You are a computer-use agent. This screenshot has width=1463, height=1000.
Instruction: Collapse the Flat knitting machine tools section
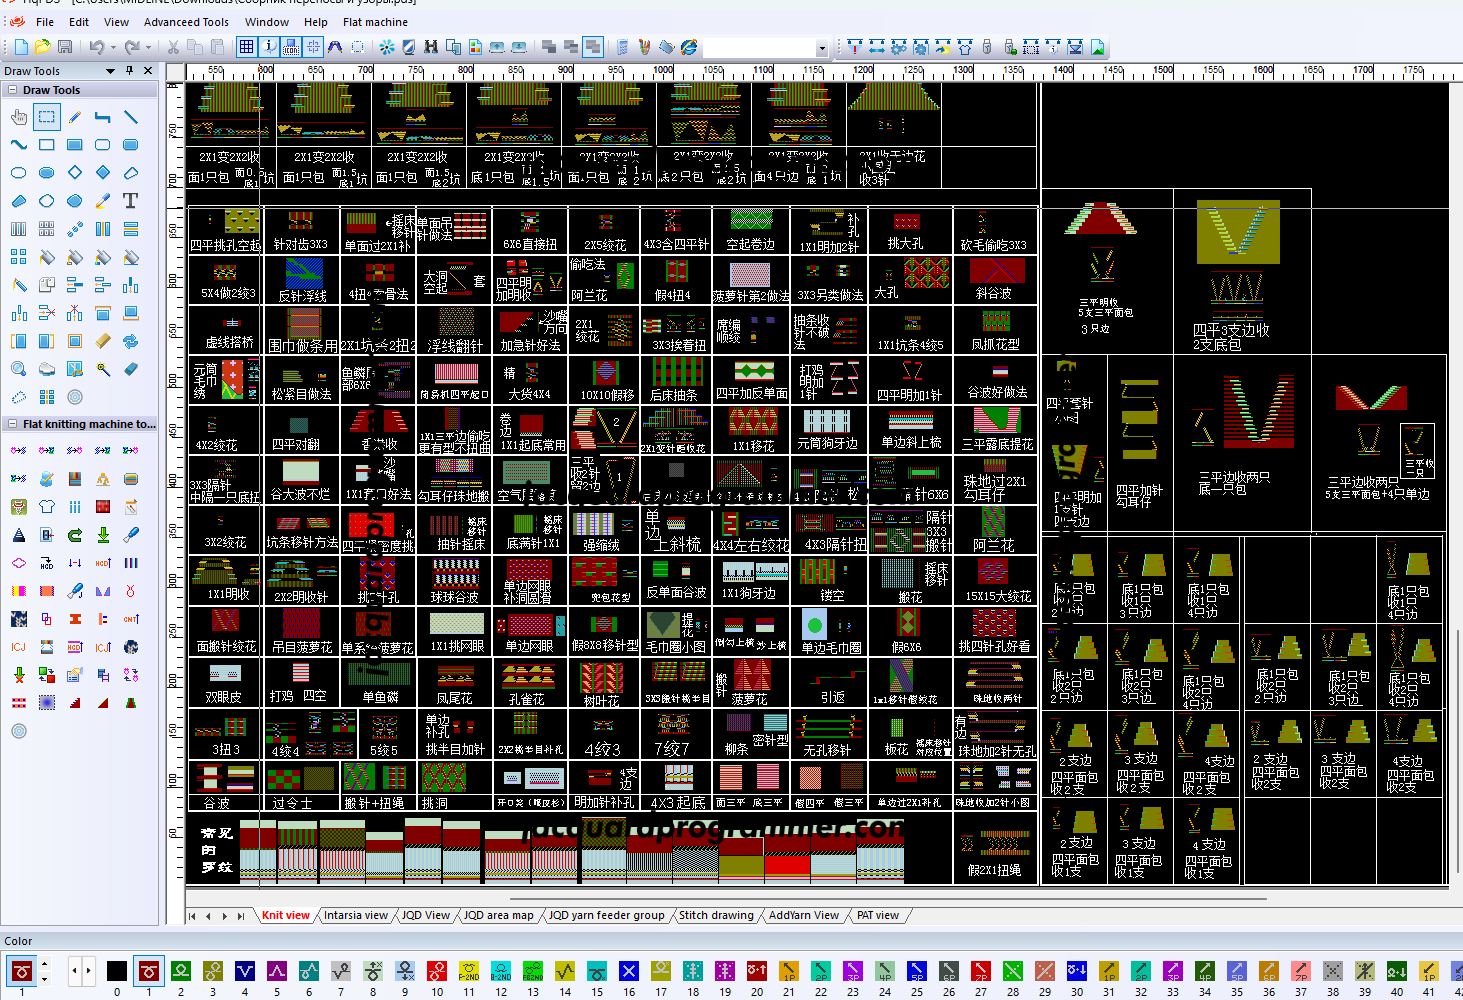coord(12,424)
